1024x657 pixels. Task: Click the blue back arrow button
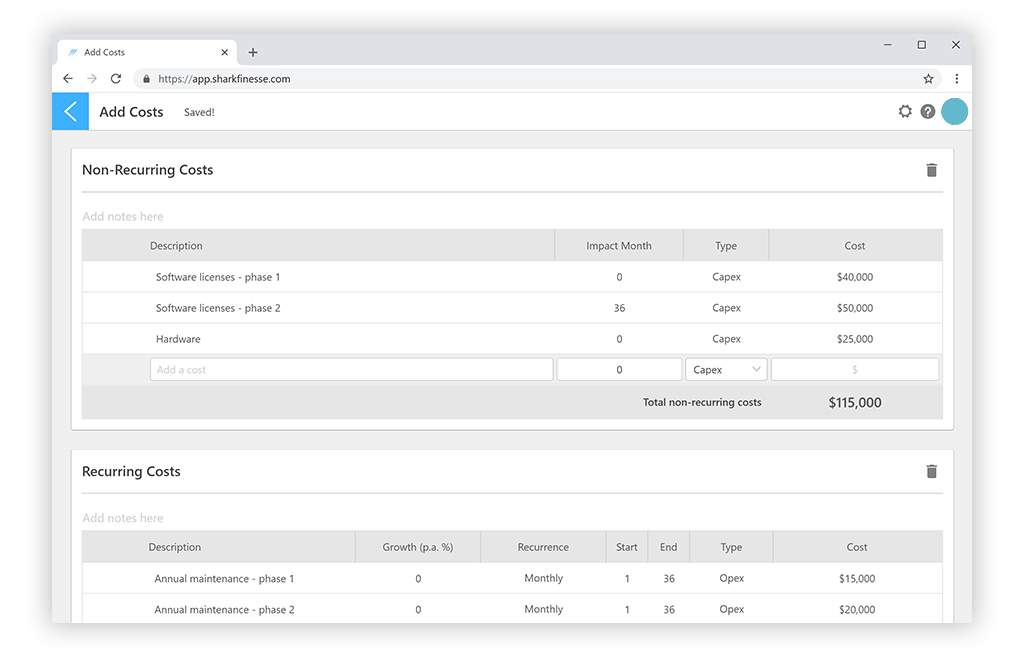coord(70,112)
